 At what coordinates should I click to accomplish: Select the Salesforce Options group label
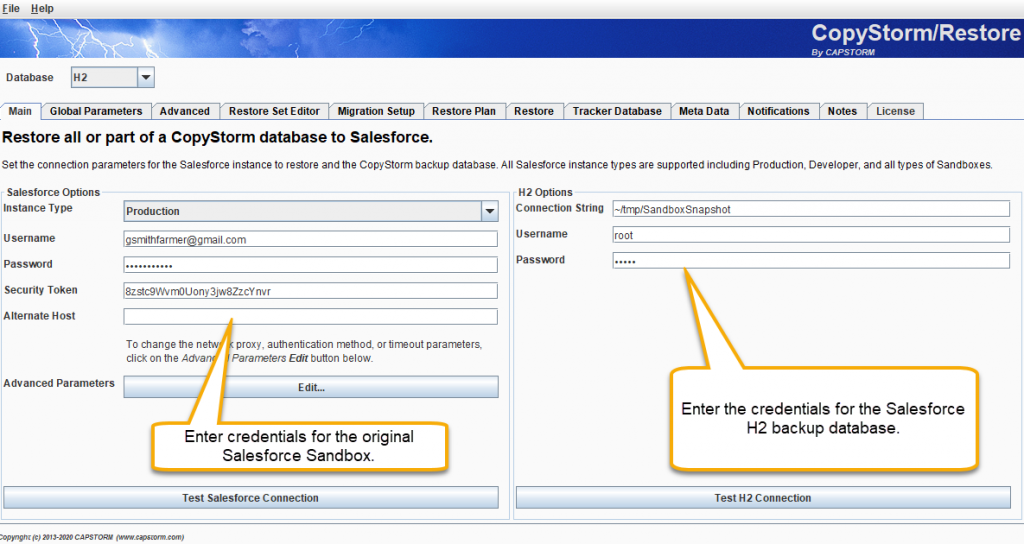[x=54, y=192]
